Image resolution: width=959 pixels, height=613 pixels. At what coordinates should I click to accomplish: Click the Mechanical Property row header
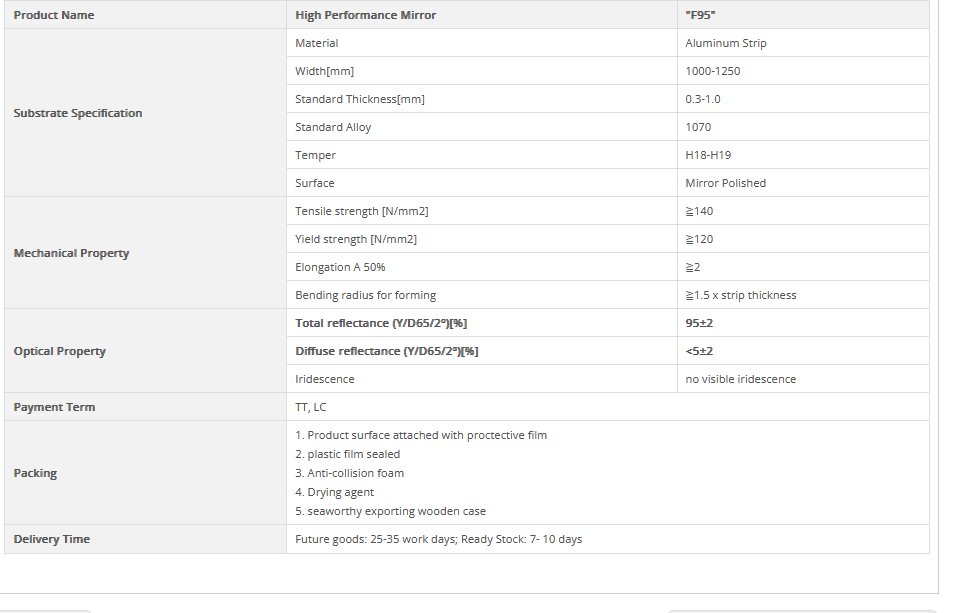(72, 253)
